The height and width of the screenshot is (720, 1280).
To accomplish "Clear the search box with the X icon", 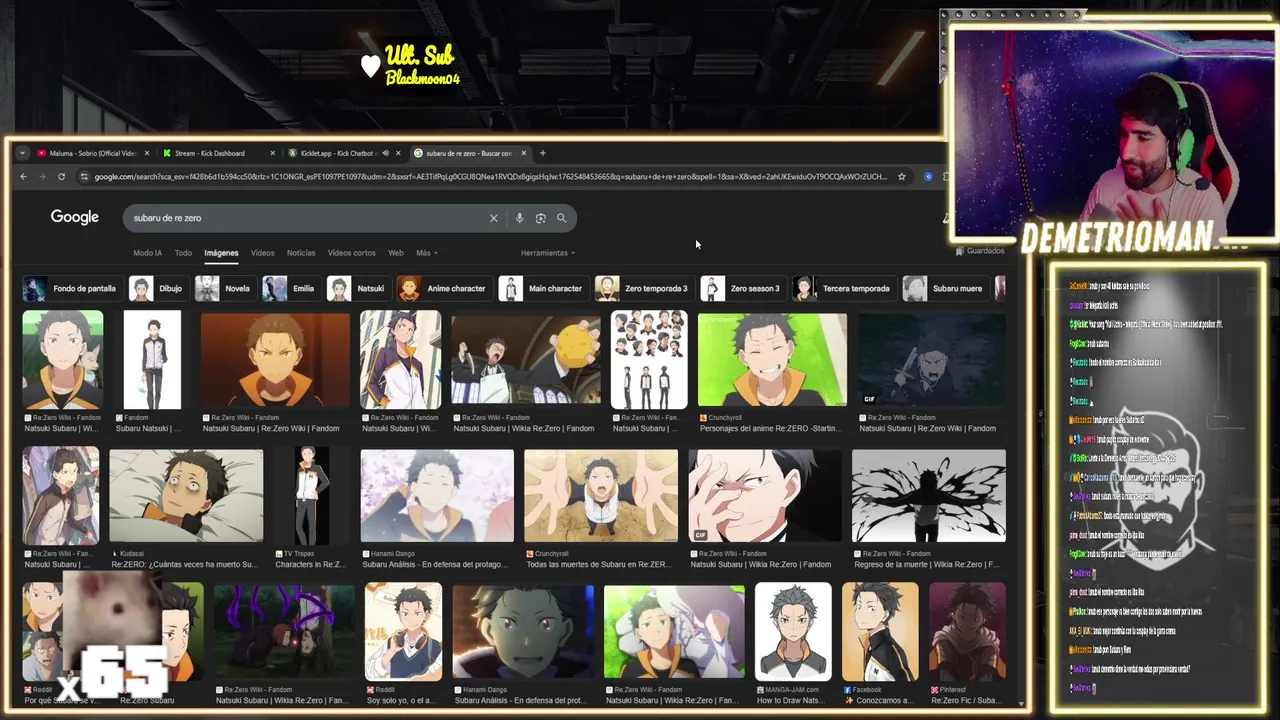I will pos(493,218).
